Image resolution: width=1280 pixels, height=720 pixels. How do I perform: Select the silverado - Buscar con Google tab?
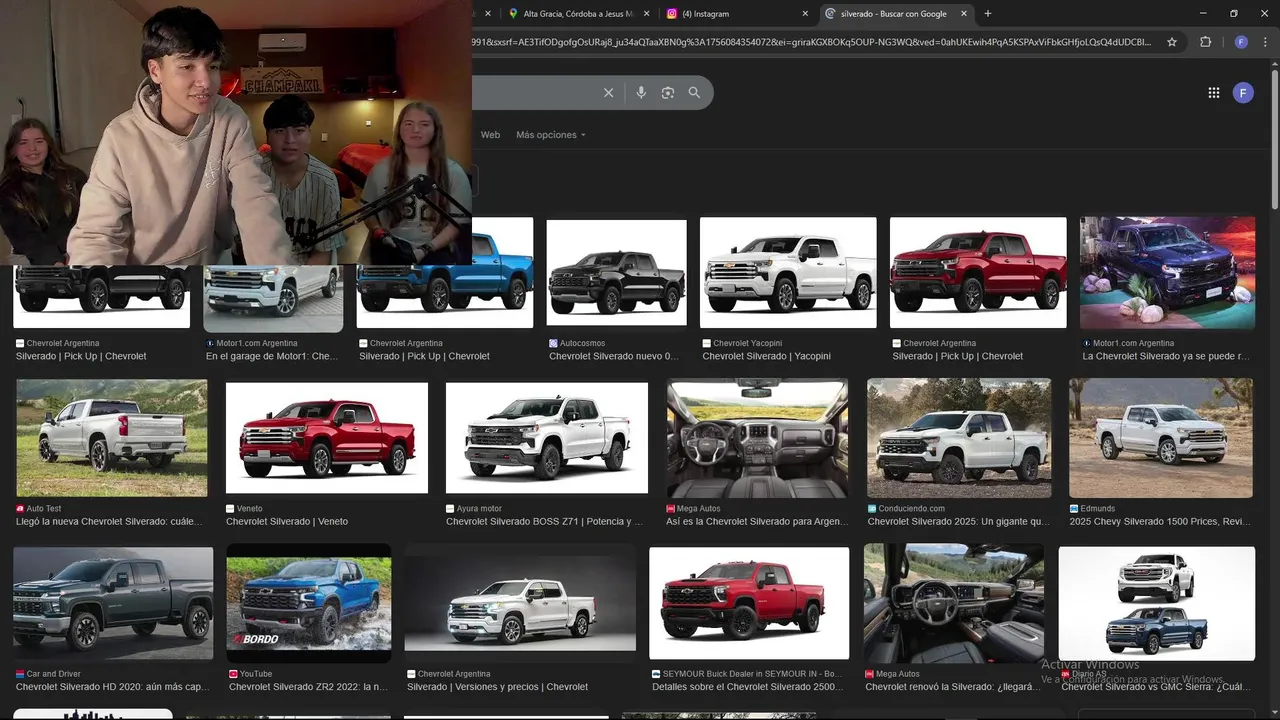pos(895,14)
